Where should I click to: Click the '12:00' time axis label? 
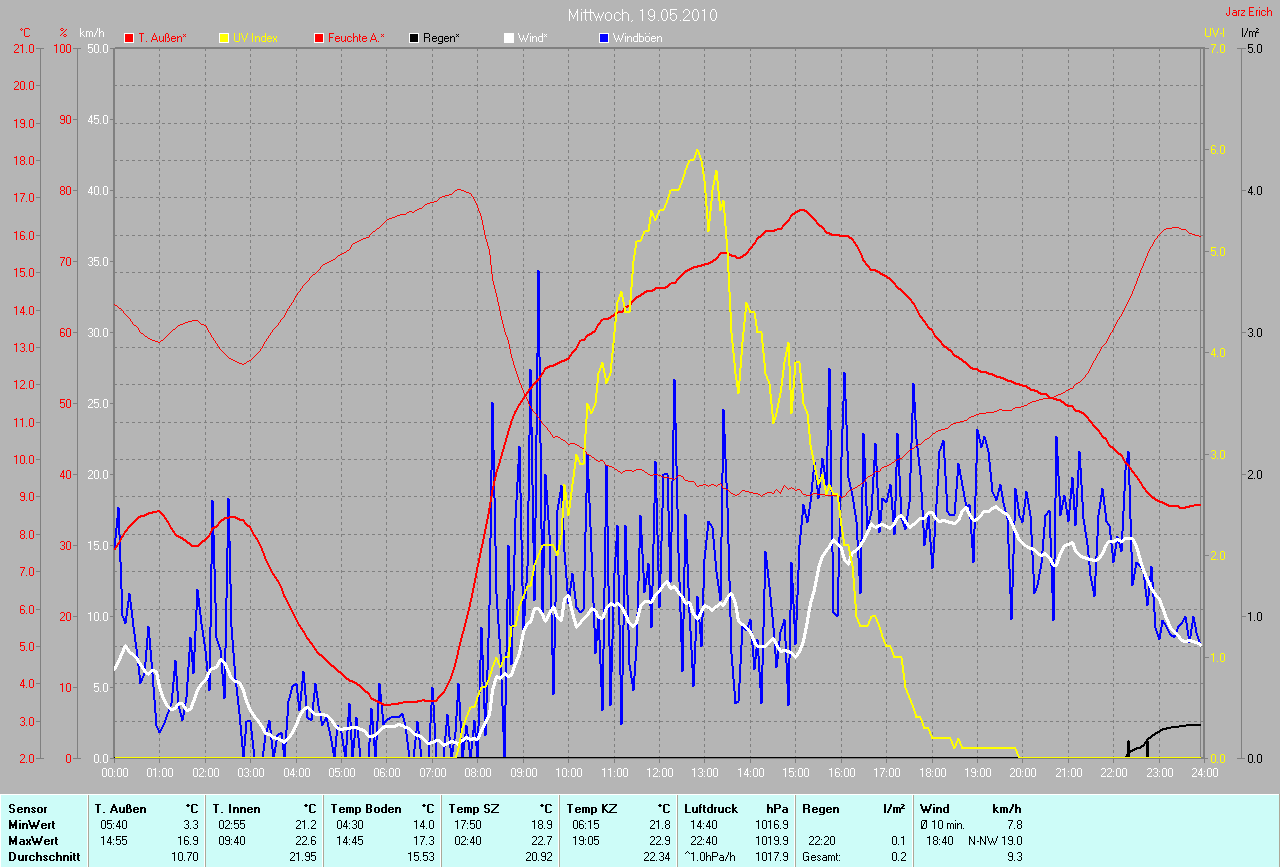click(x=660, y=772)
